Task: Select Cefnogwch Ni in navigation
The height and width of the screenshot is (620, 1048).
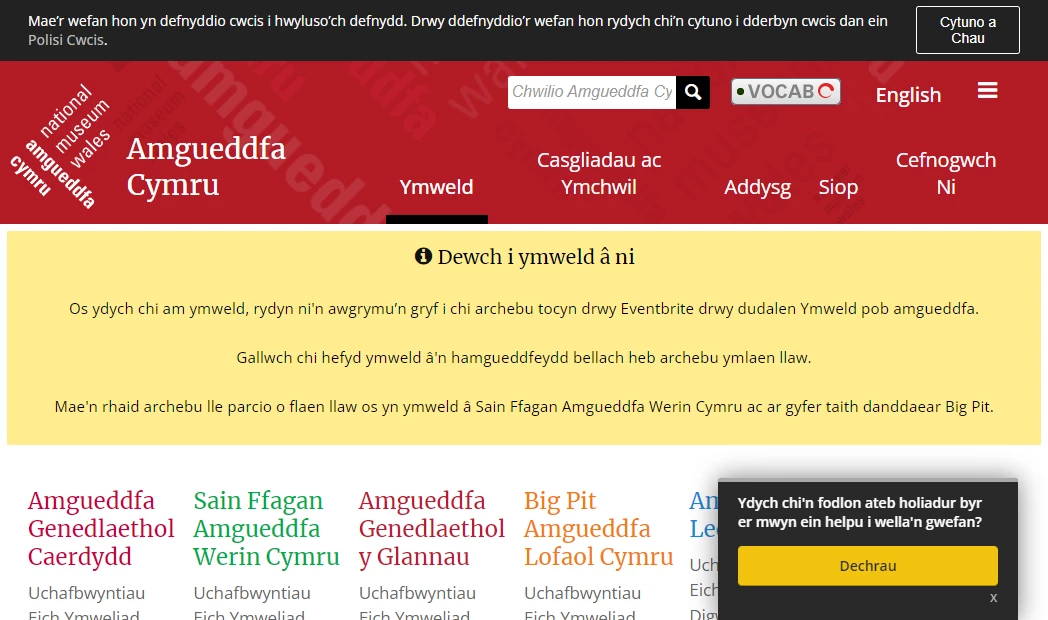Action: click(x=945, y=173)
